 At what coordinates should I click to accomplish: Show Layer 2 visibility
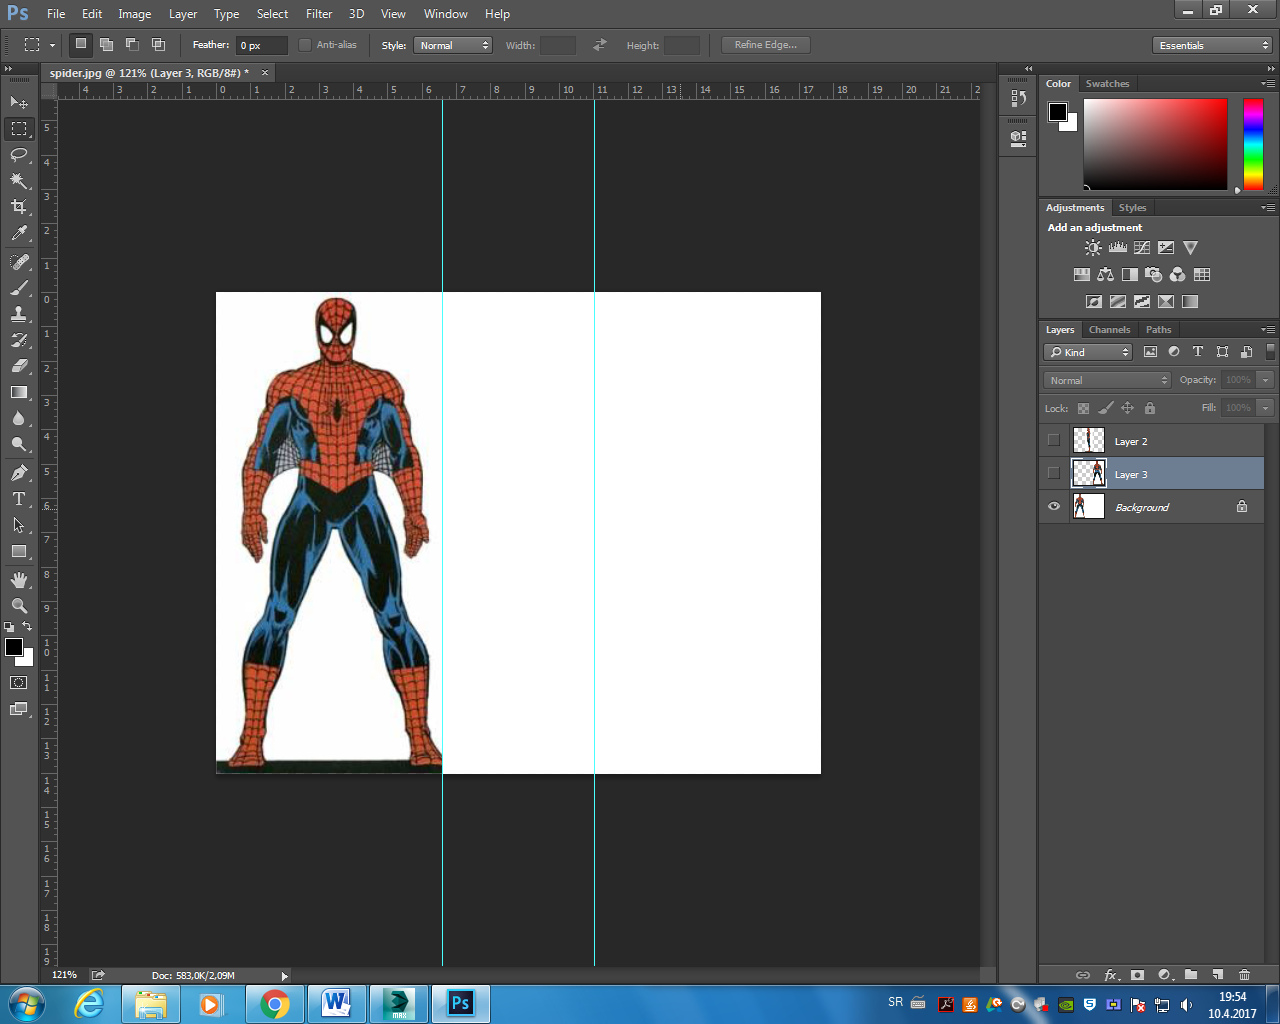coord(1054,440)
